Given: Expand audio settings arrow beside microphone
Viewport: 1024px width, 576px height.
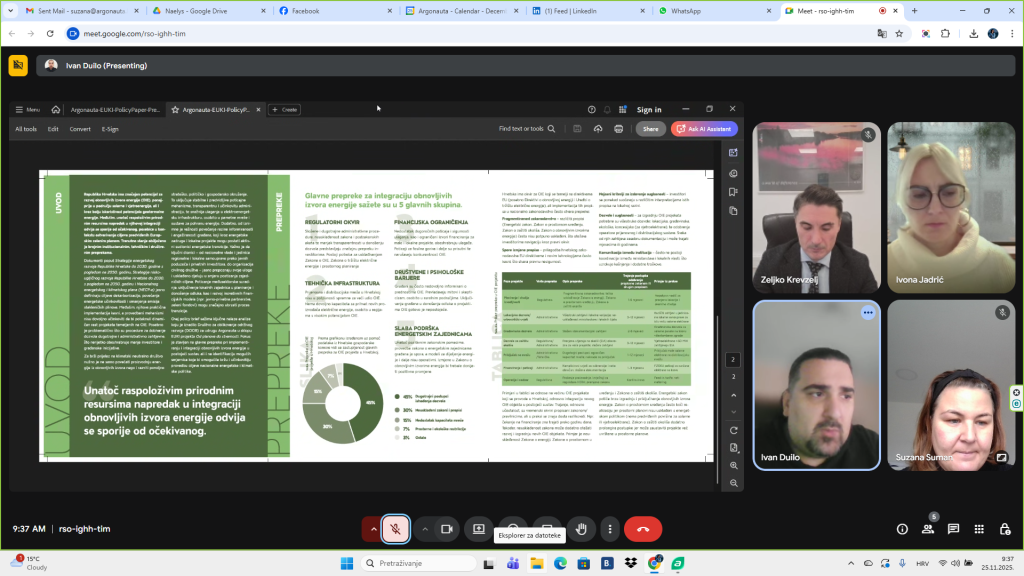Looking at the screenshot, I should (x=374, y=529).
